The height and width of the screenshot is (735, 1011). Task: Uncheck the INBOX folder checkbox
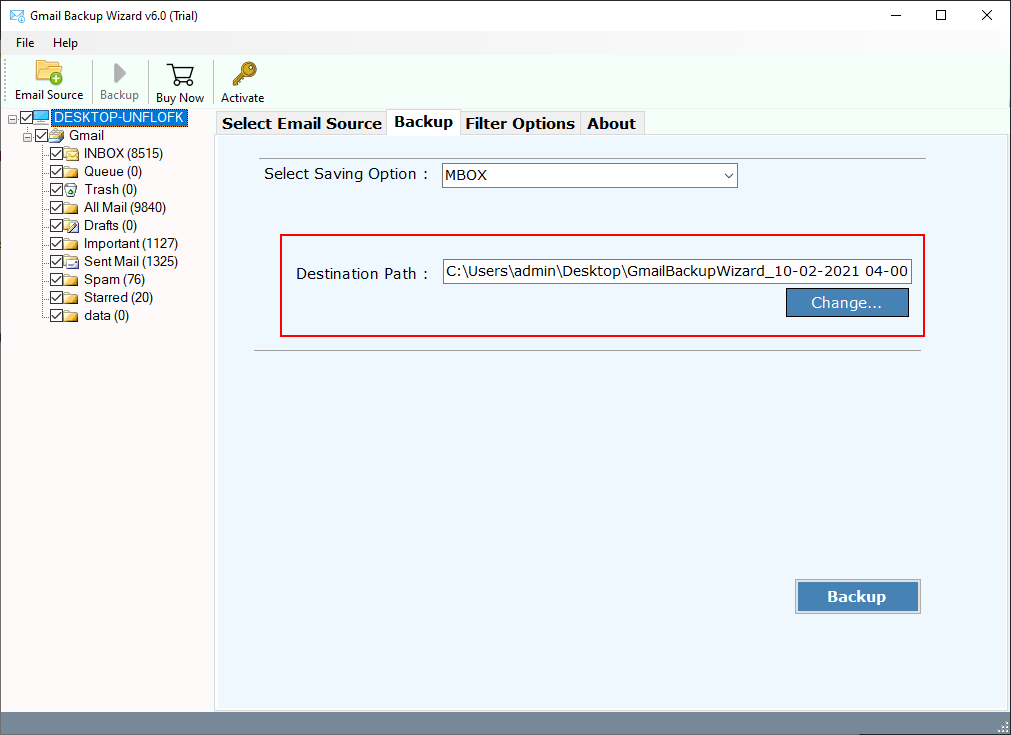pos(57,153)
